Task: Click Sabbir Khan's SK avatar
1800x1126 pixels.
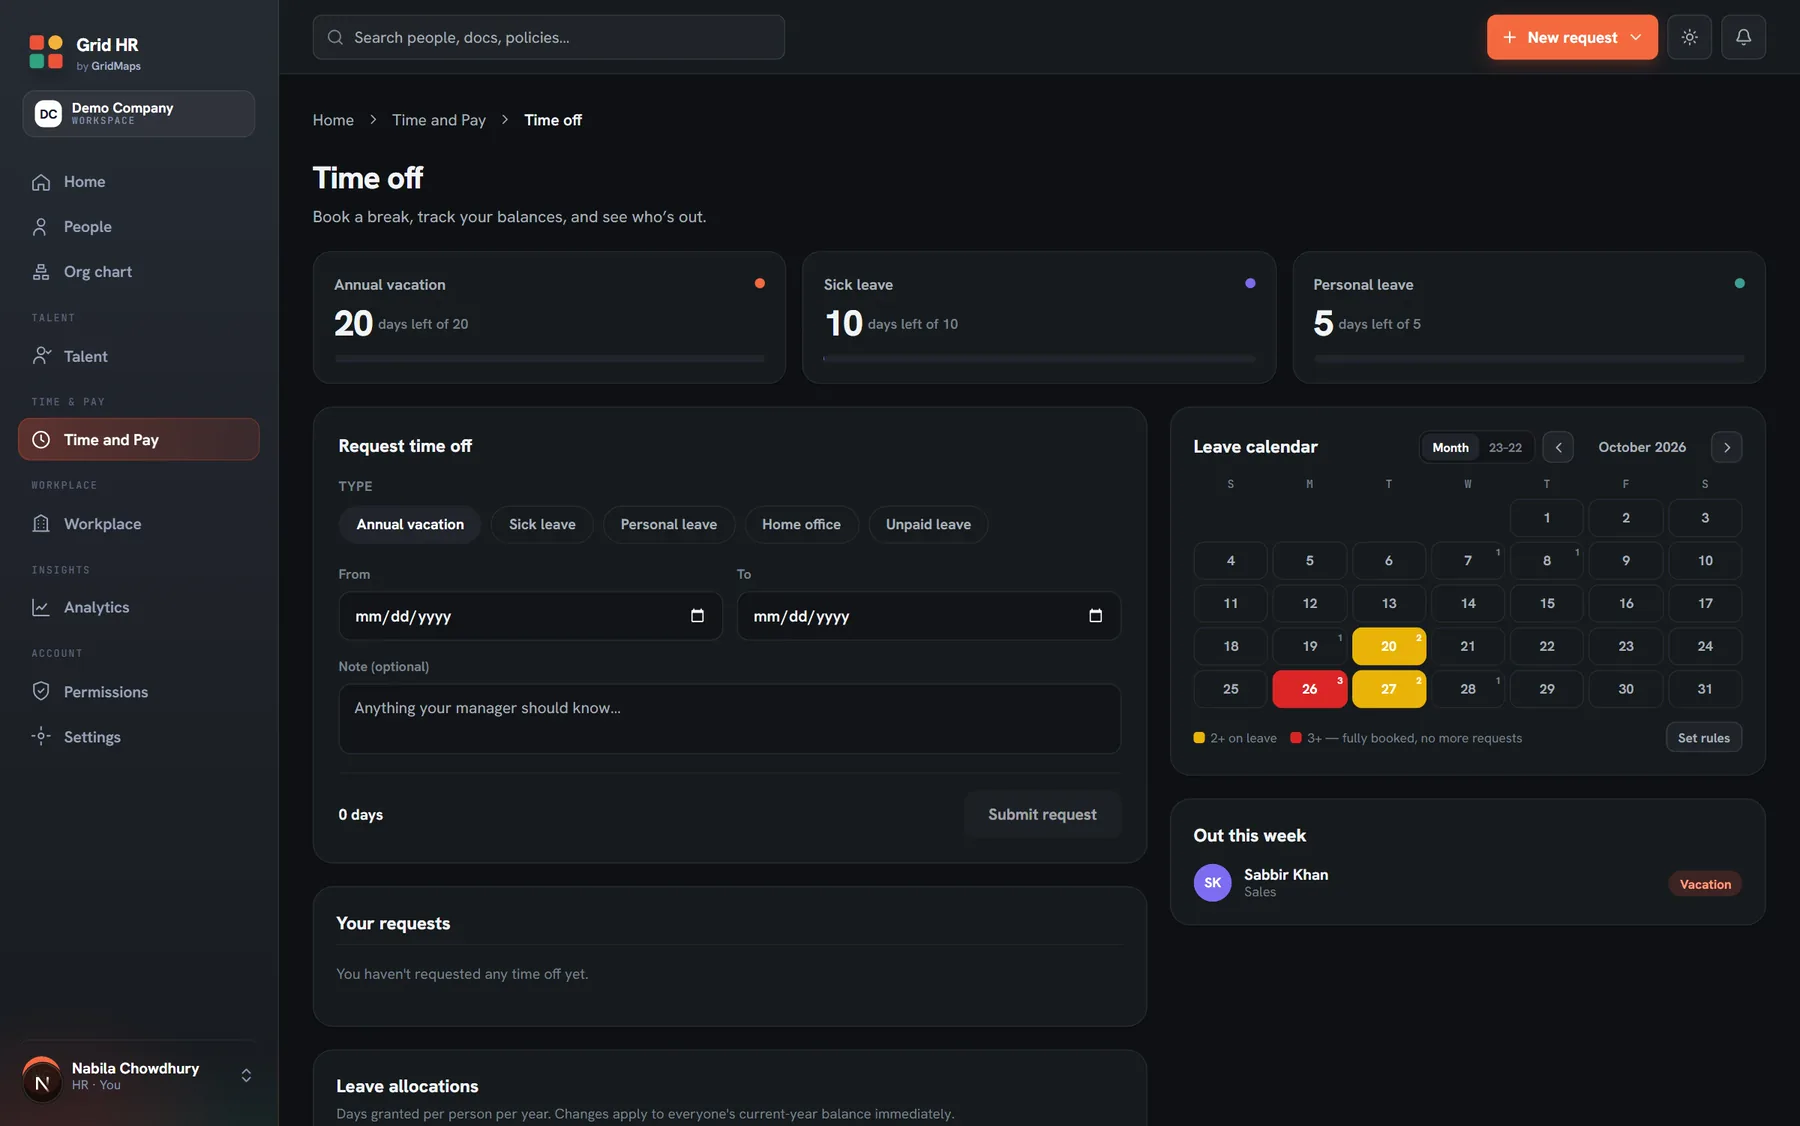Action: point(1212,883)
